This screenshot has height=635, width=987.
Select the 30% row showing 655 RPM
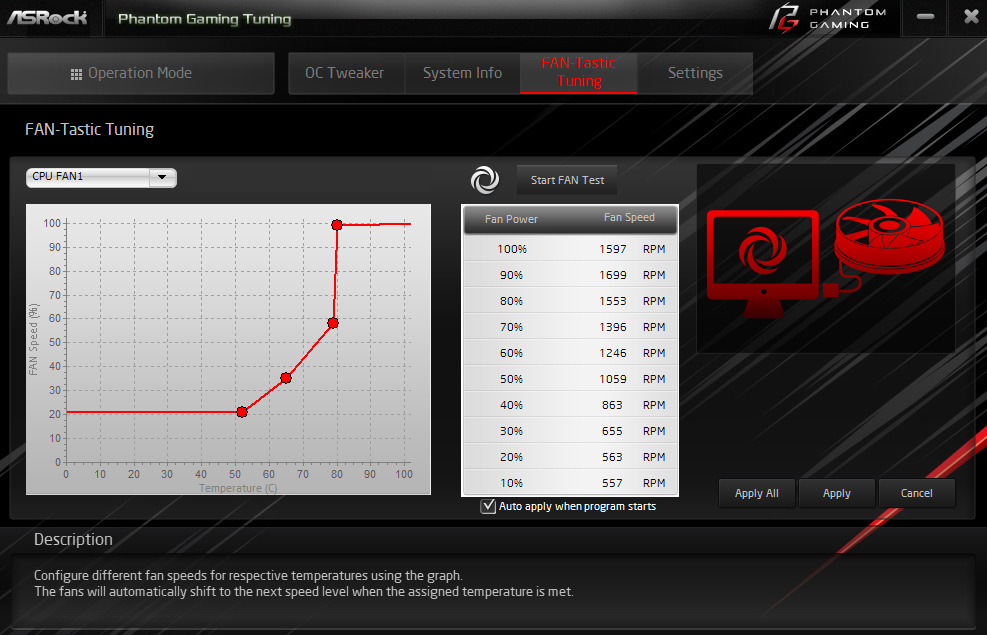(570, 431)
